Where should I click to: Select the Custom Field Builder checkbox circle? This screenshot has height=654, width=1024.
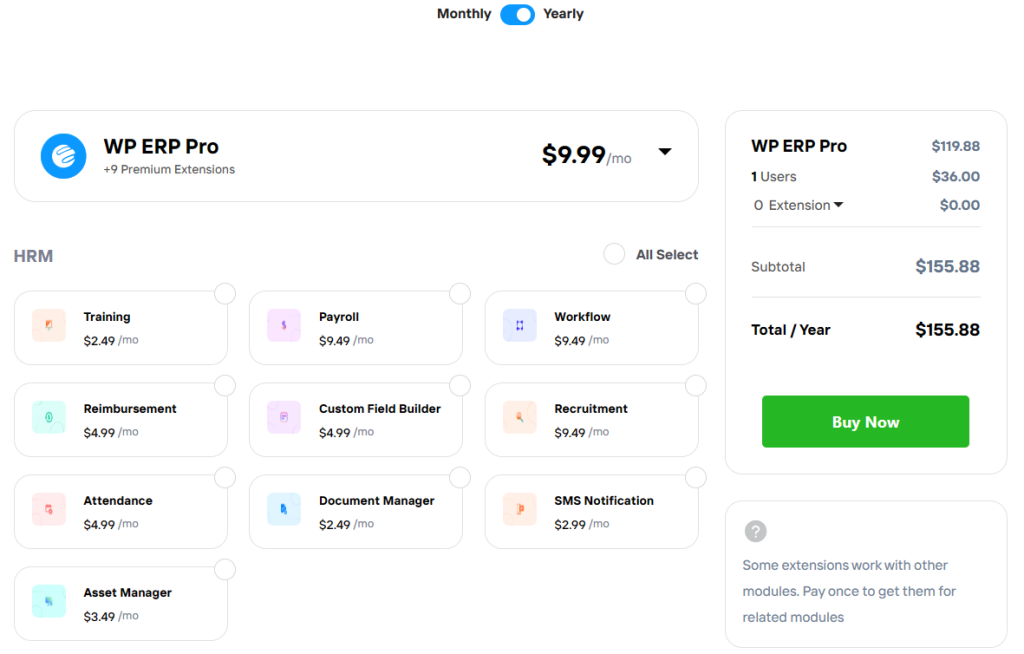pos(460,386)
